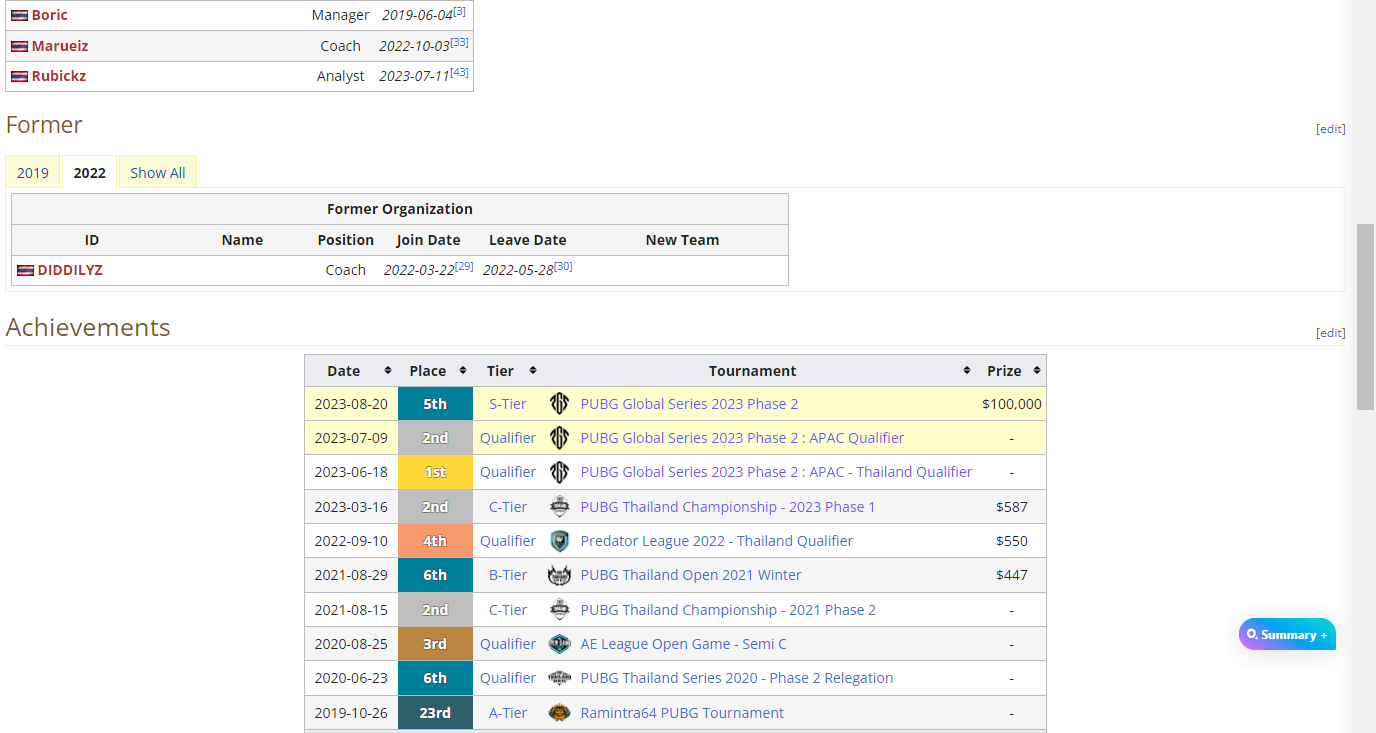Open the Marueiz coach profile link
Image resolution: width=1376 pixels, height=733 pixels.
click(x=60, y=46)
